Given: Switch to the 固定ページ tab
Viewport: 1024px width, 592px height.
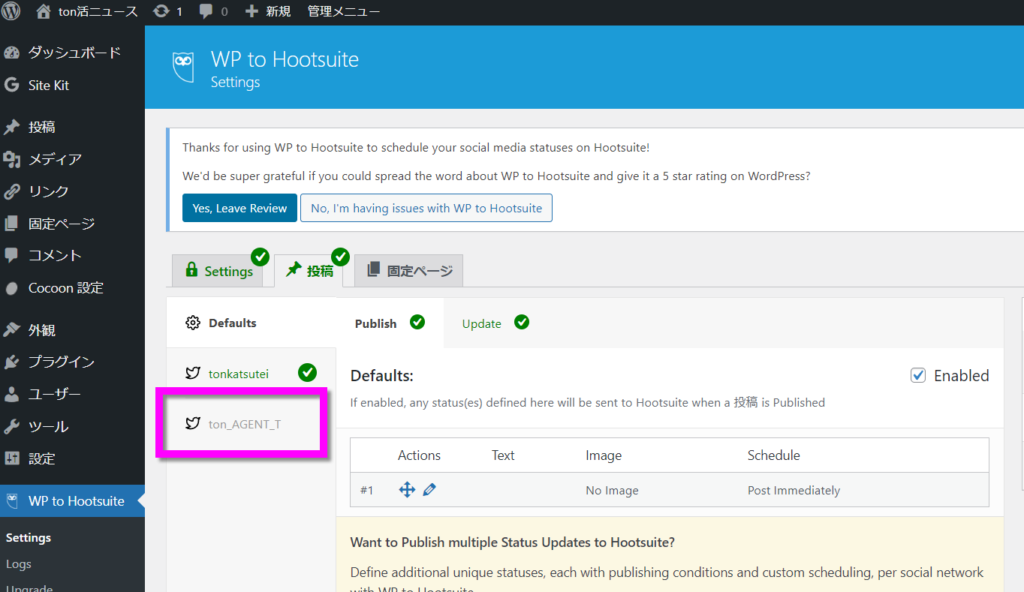Looking at the screenshot, I should coord(409,271).
